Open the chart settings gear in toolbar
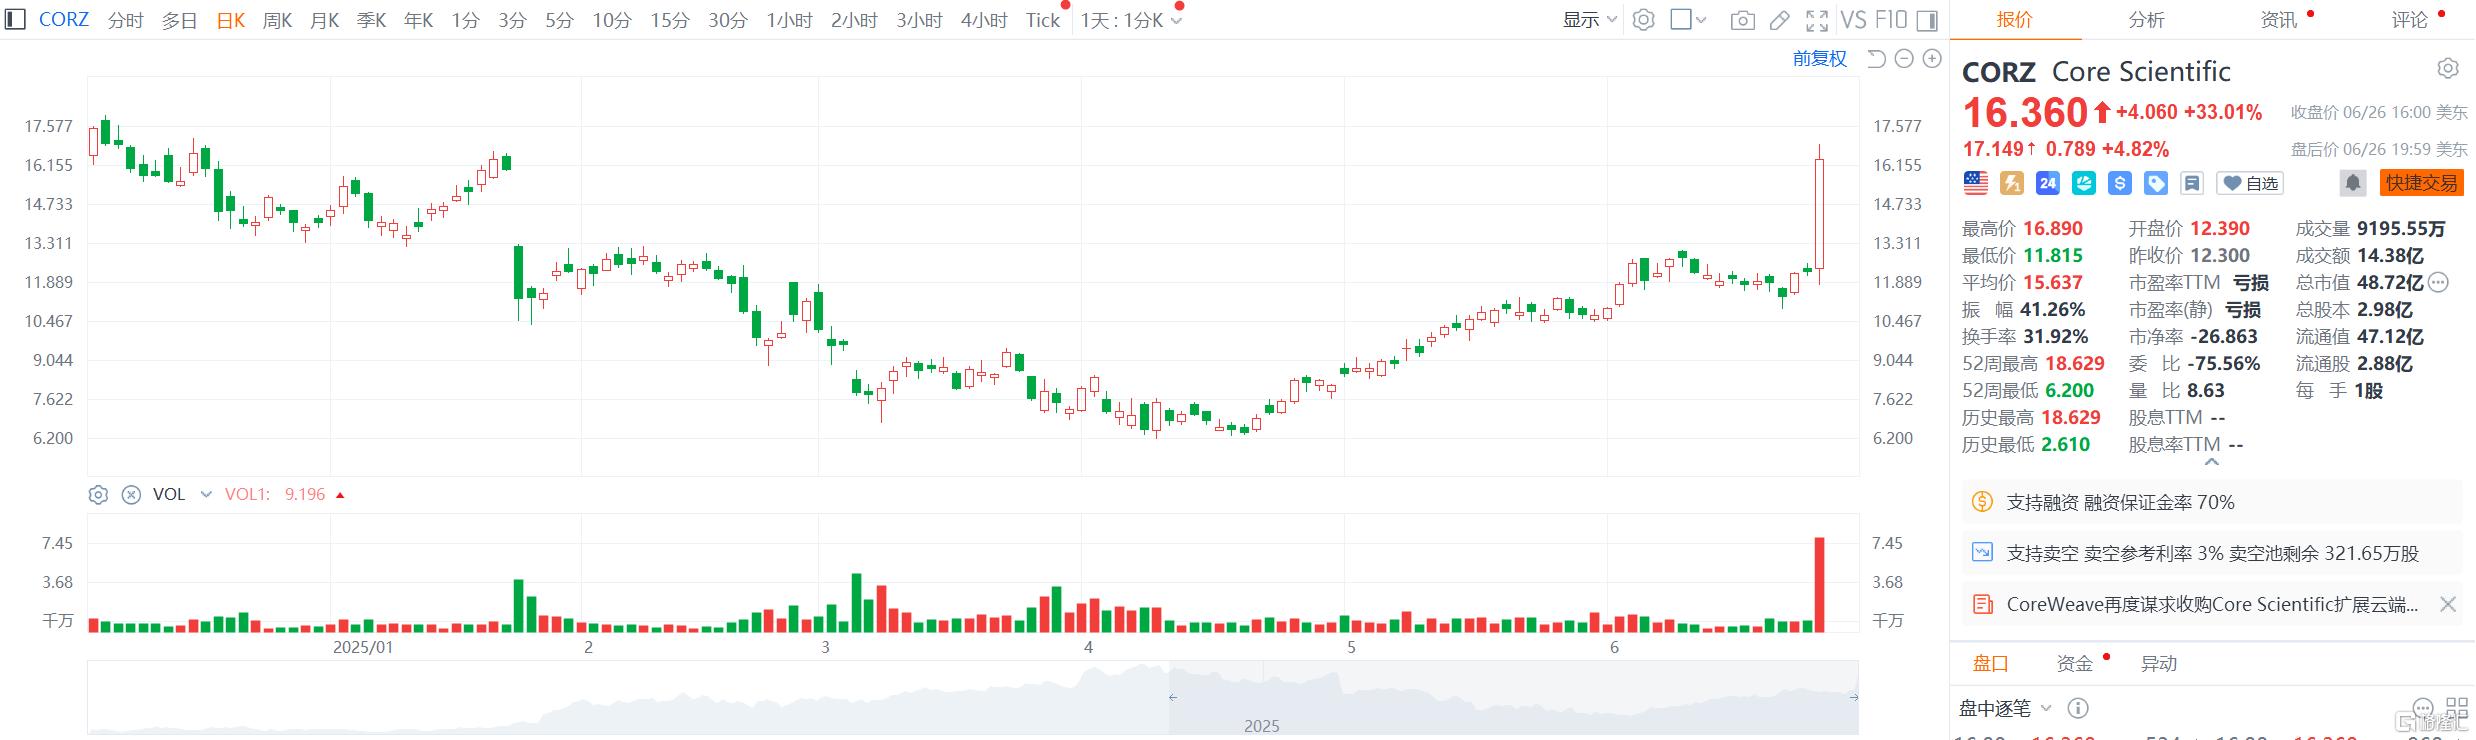 click(1643, 19)
